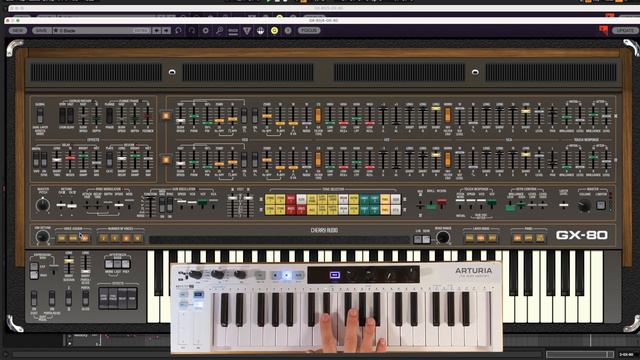Click the white globe-shaped toolbar icon
The width and height of the screenshot is (640, 360).
260,31
